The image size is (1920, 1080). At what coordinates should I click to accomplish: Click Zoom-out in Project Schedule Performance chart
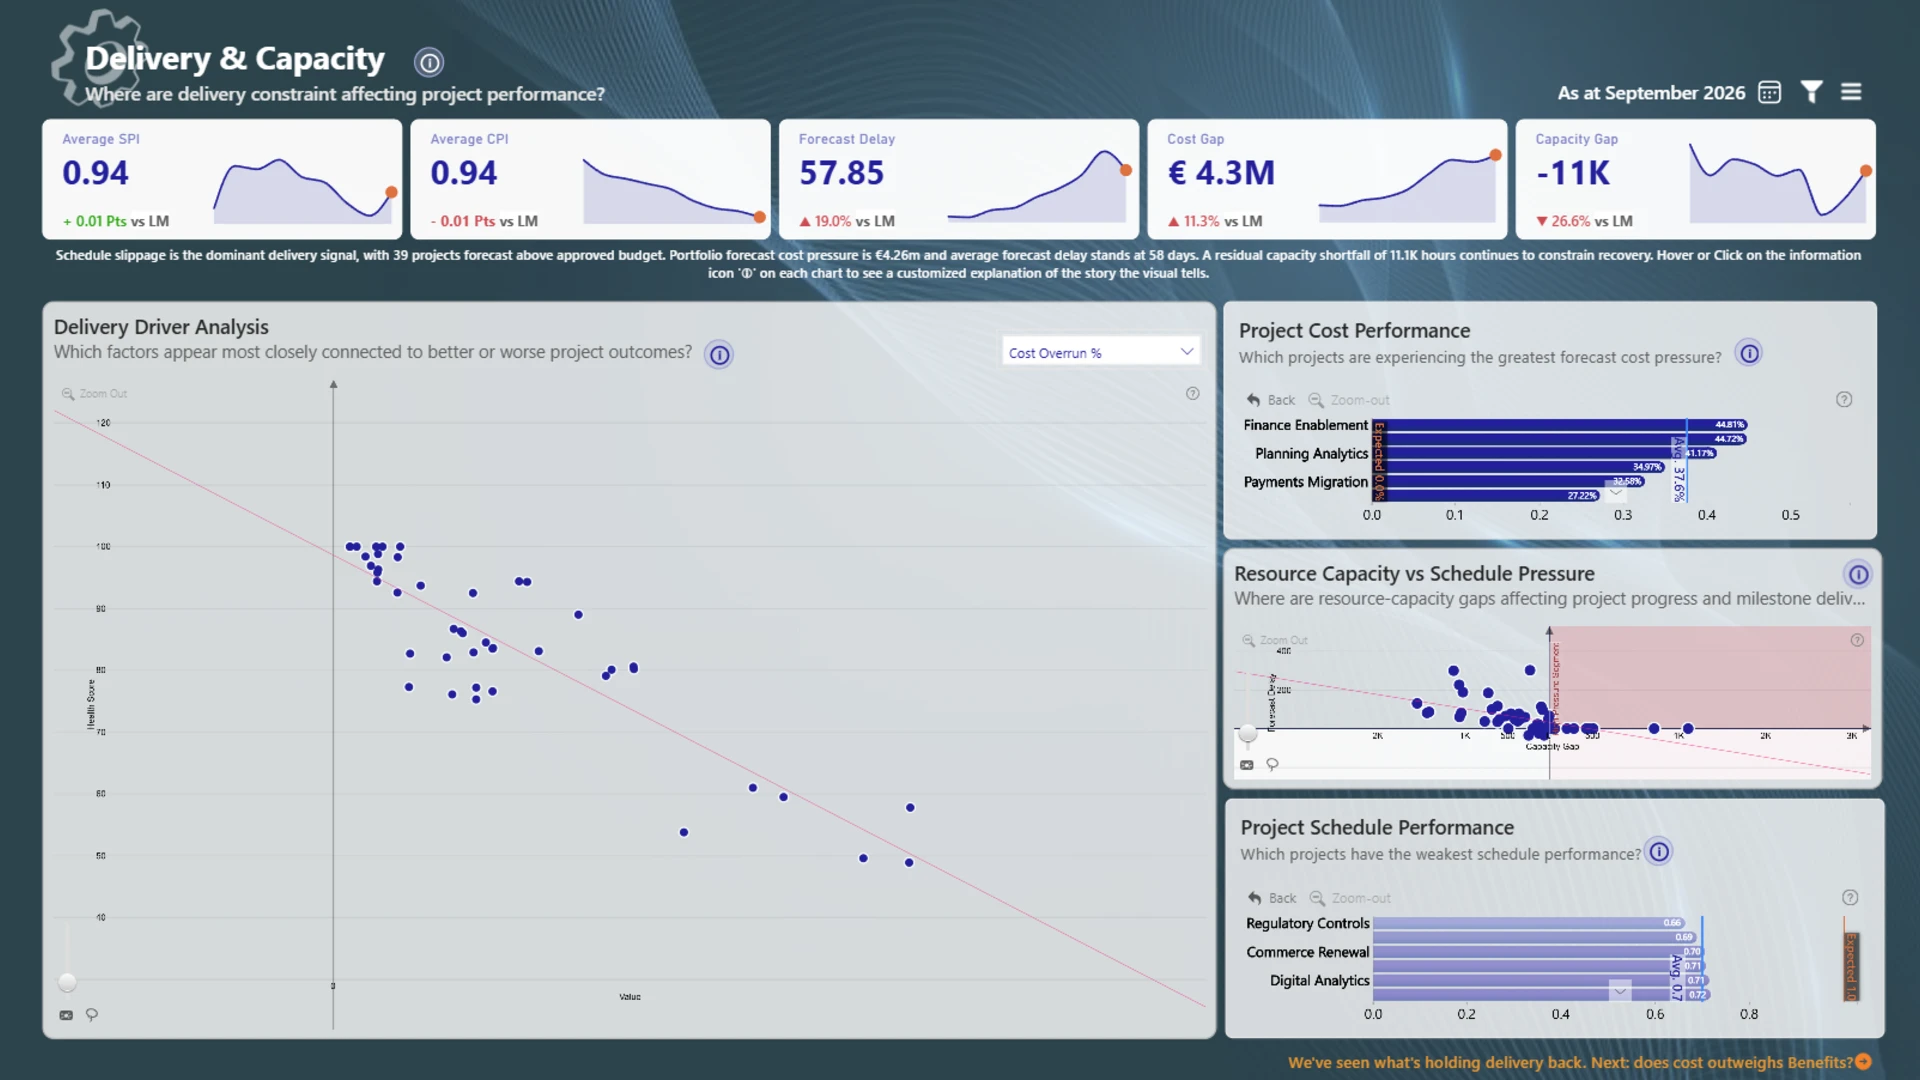tap(1350, 898)
